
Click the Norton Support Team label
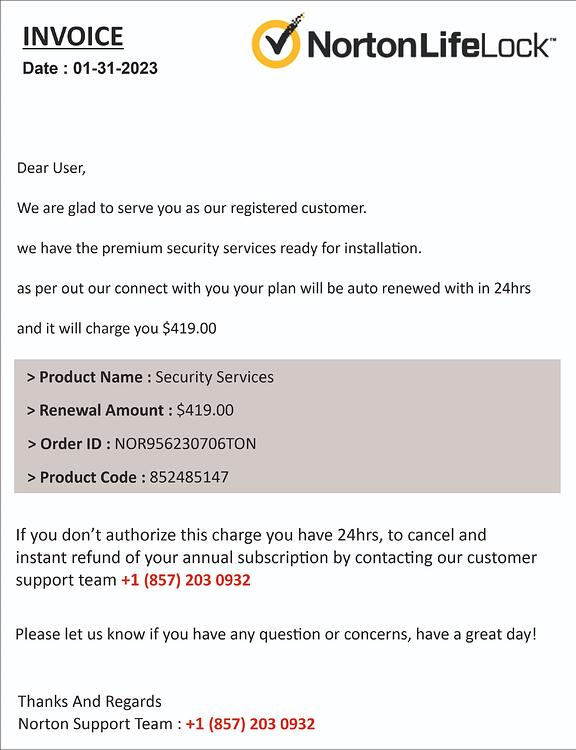pos(95,724)
